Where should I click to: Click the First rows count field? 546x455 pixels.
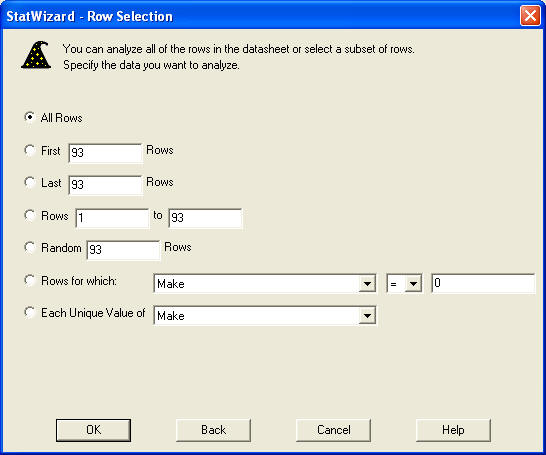(106, 153)
